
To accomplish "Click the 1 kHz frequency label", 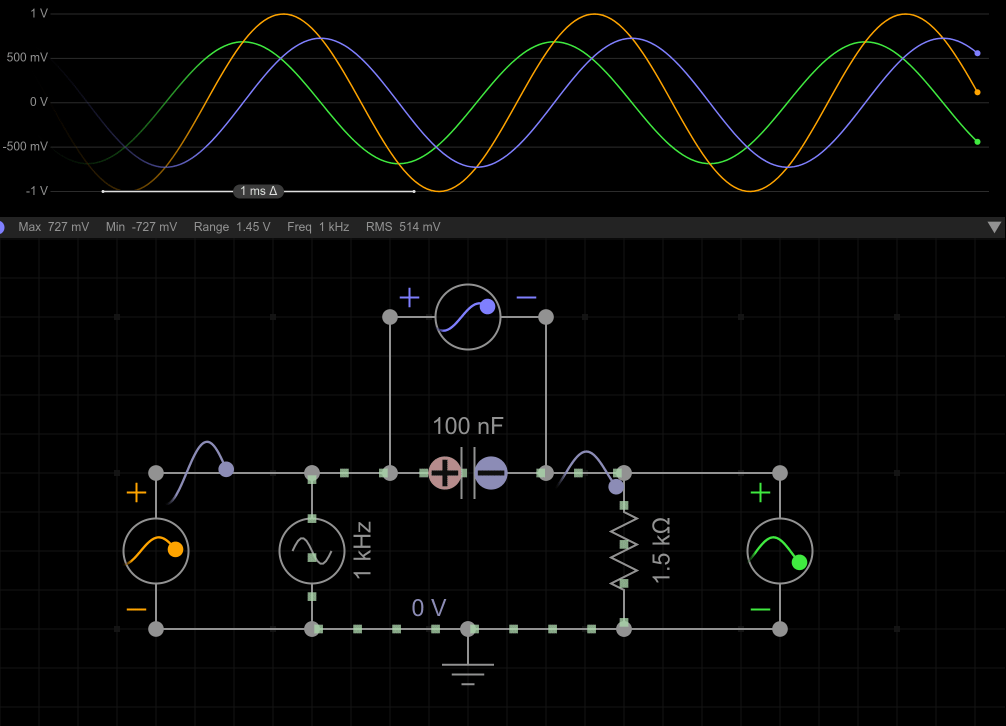I will click(x=362, y=550).
